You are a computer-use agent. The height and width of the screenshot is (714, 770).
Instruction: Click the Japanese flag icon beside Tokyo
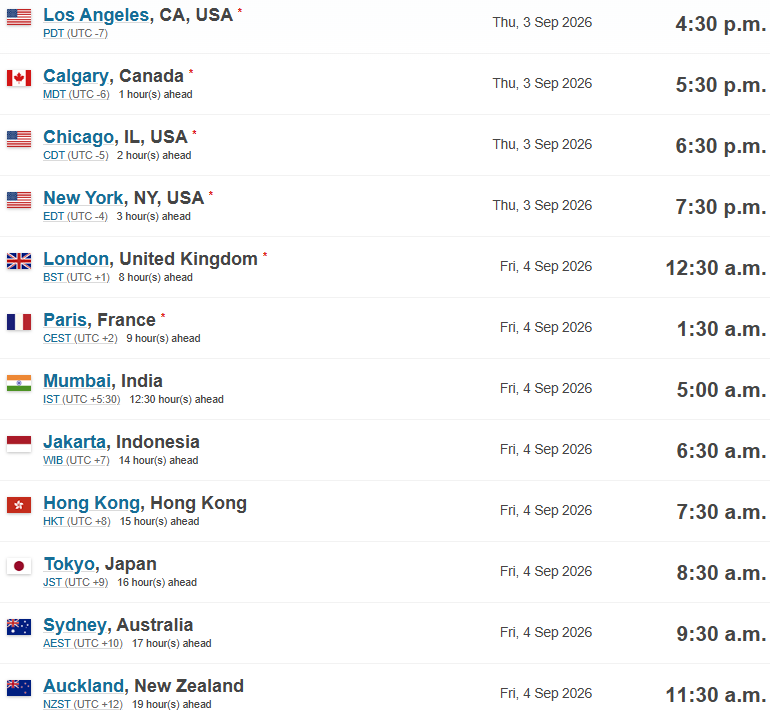tap(19, 566)
